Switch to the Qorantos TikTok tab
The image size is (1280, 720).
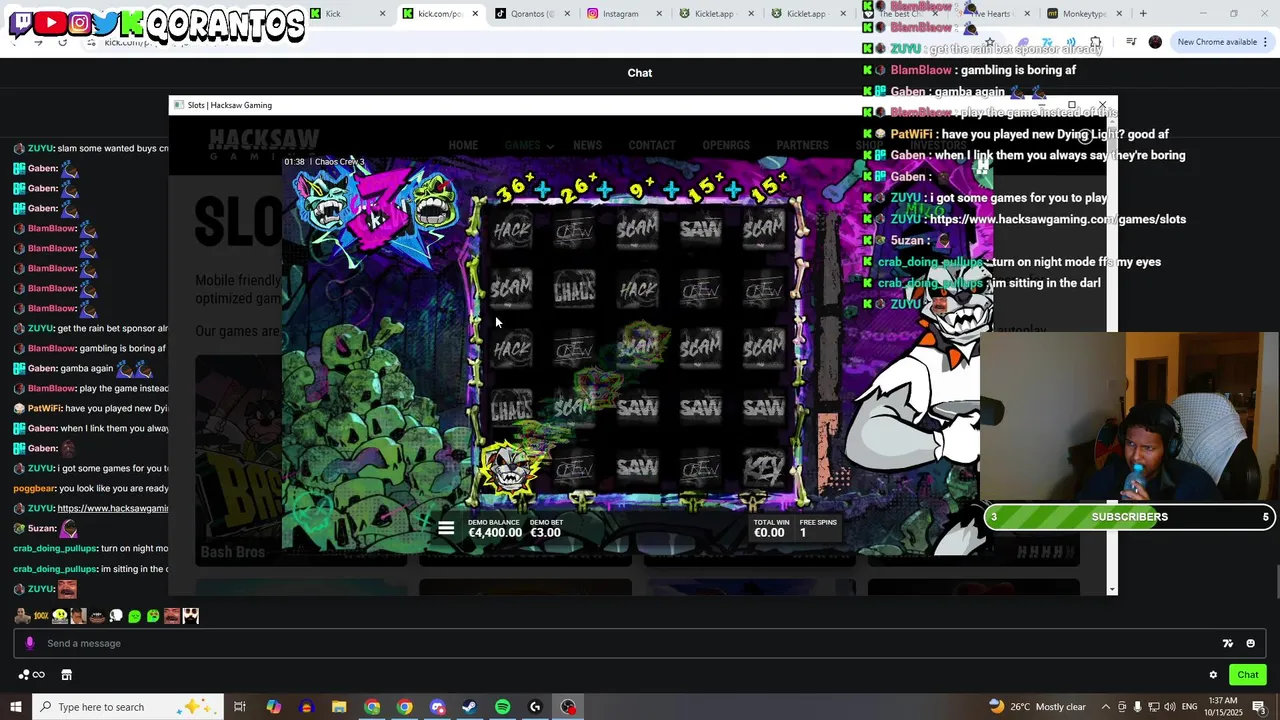click(x=533, y=14)
